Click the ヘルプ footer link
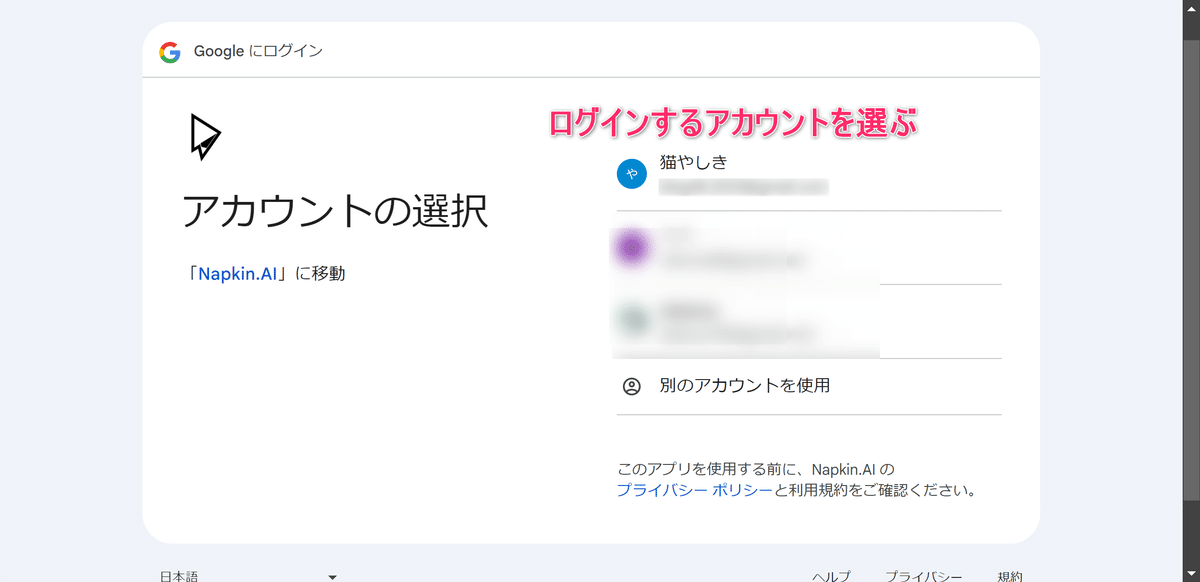Screen dimensions: 1200x582 tap(831, 576)
